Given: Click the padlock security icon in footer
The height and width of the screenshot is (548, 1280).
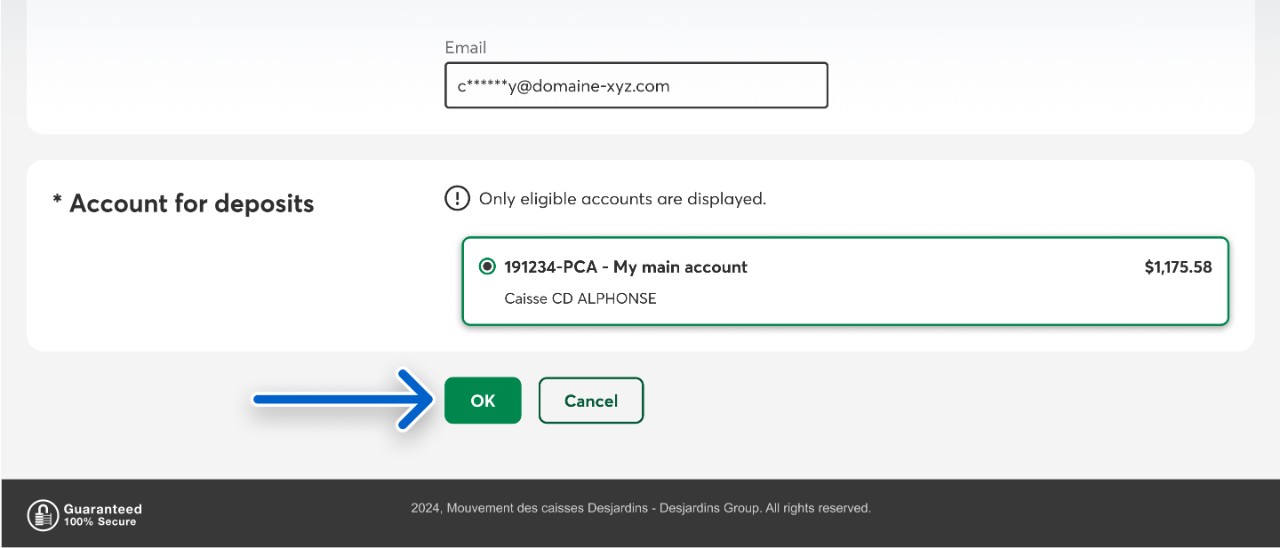Looking at the screenshot, I should coord(42,514).
